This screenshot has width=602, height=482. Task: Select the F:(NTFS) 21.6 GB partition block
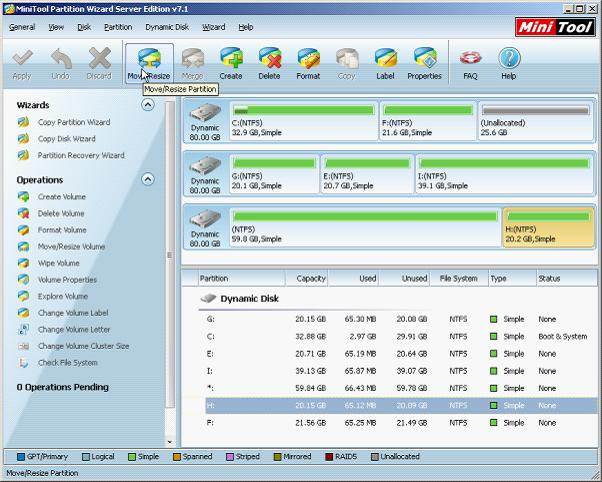428,121
